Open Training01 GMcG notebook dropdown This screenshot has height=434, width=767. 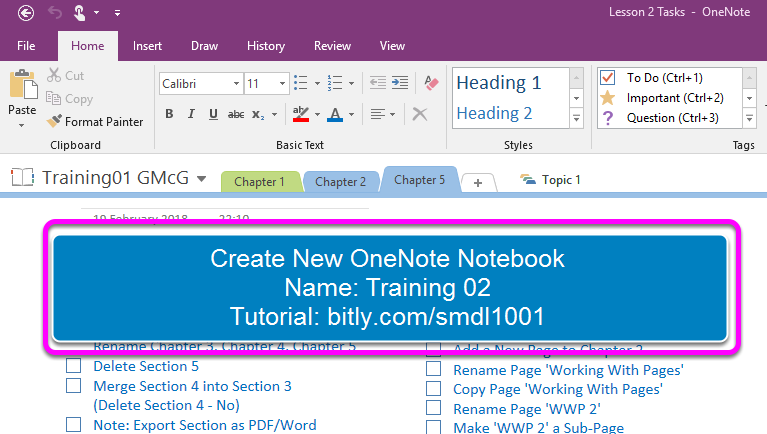[x=202, y=179]
